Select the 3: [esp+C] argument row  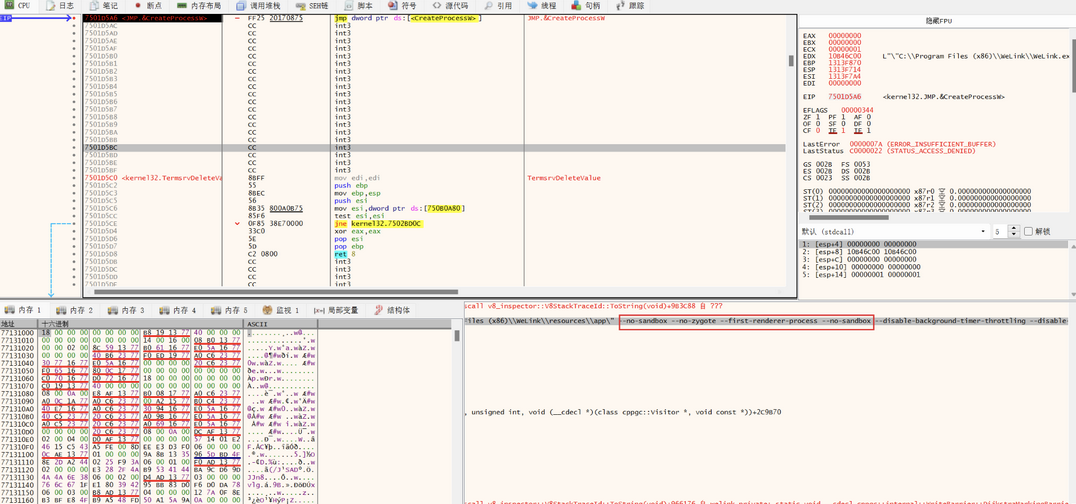pos(933,260)
